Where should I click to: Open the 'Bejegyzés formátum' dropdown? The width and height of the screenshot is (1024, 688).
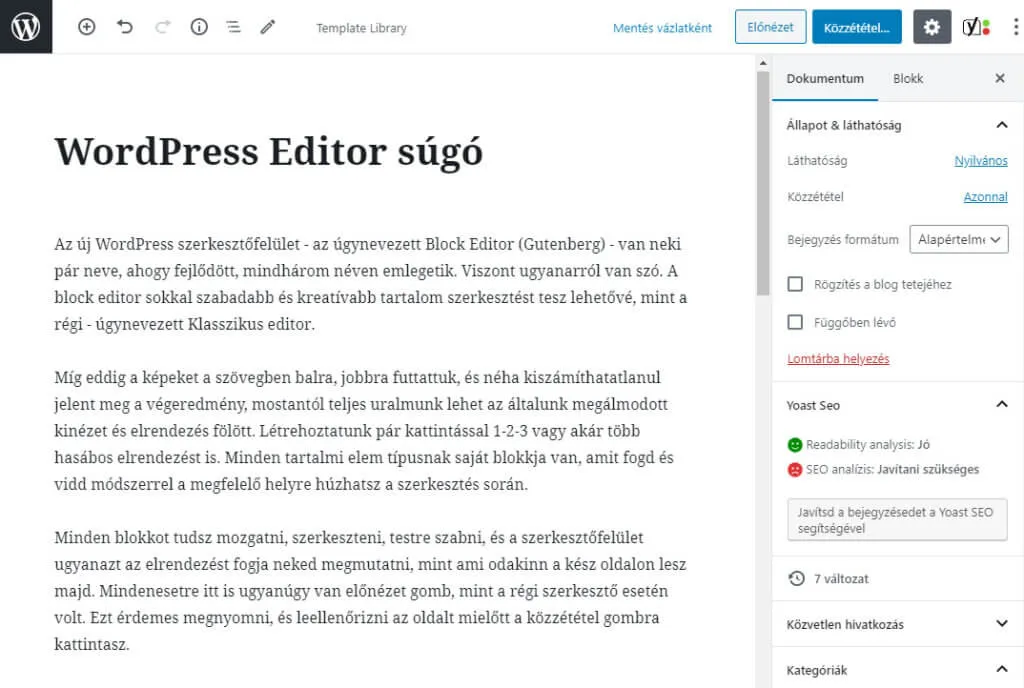click(958, 239)
